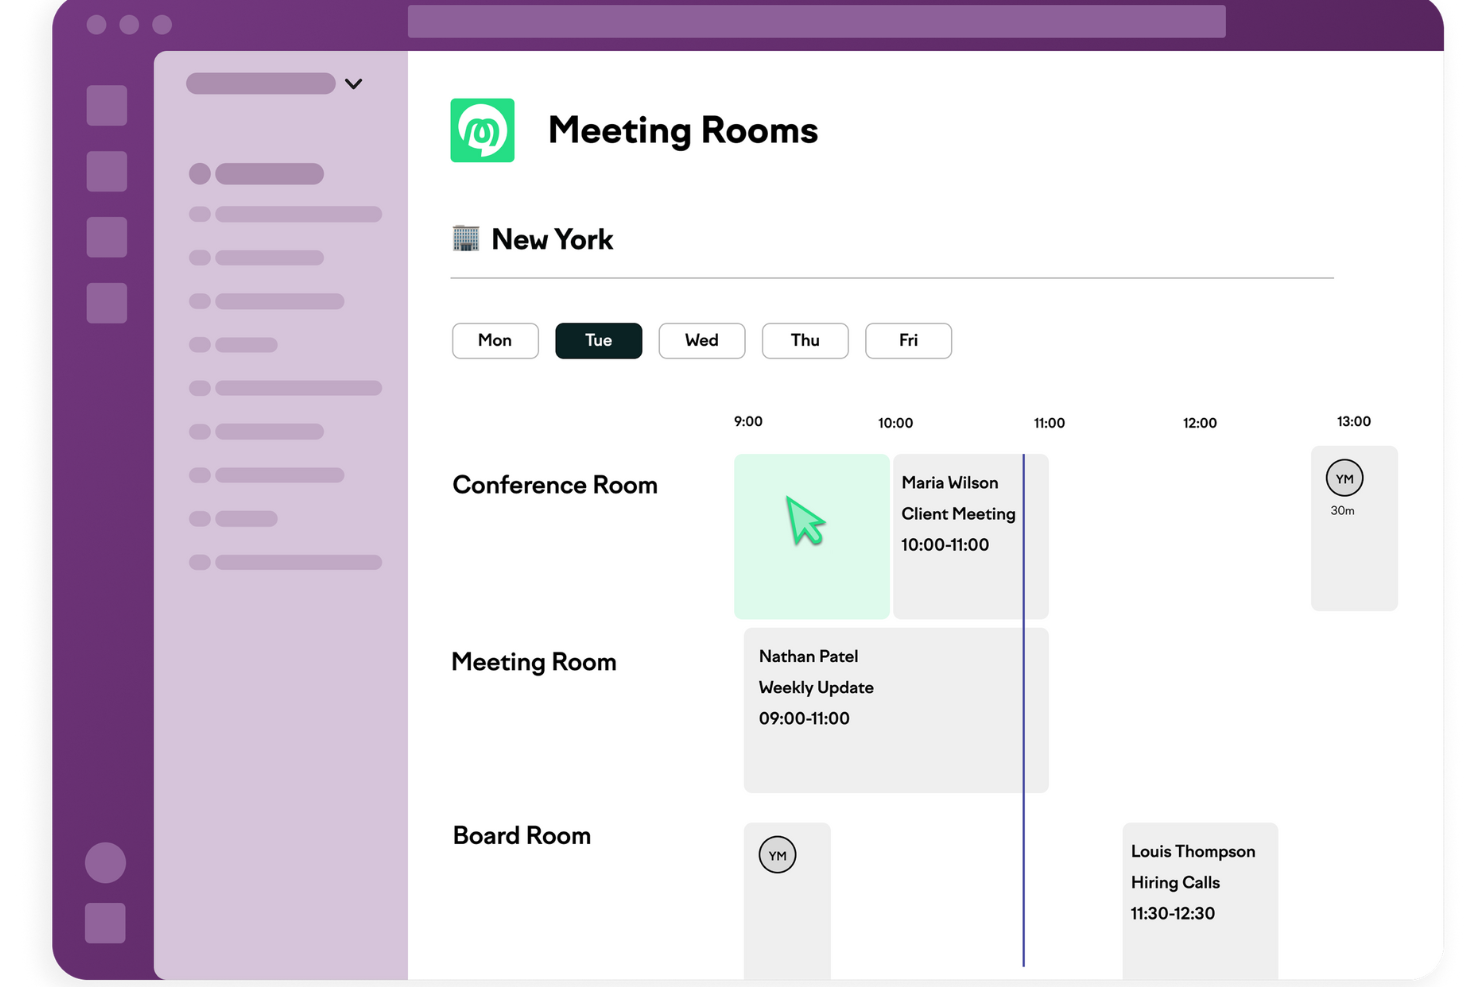Click the YM avatar in Board Room row
This screenshot has width=1480, height=987.
tap(777, 854)
